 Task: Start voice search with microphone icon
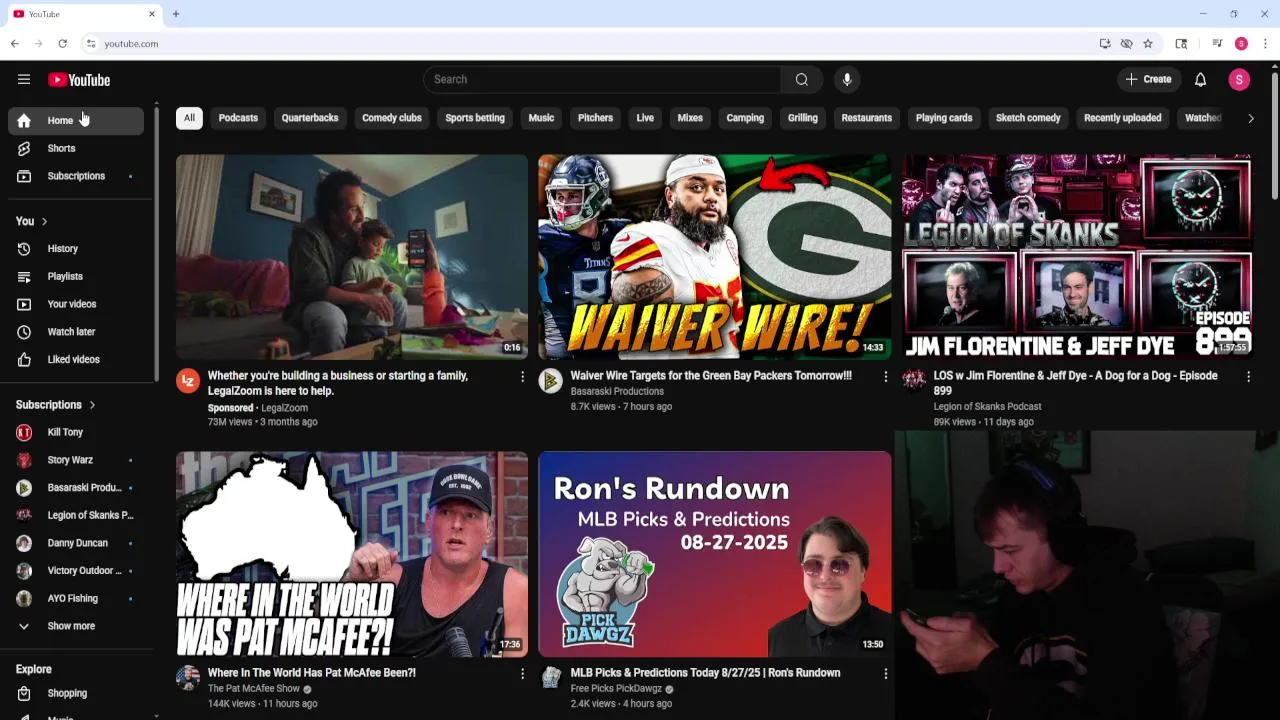tap(847, 80)
